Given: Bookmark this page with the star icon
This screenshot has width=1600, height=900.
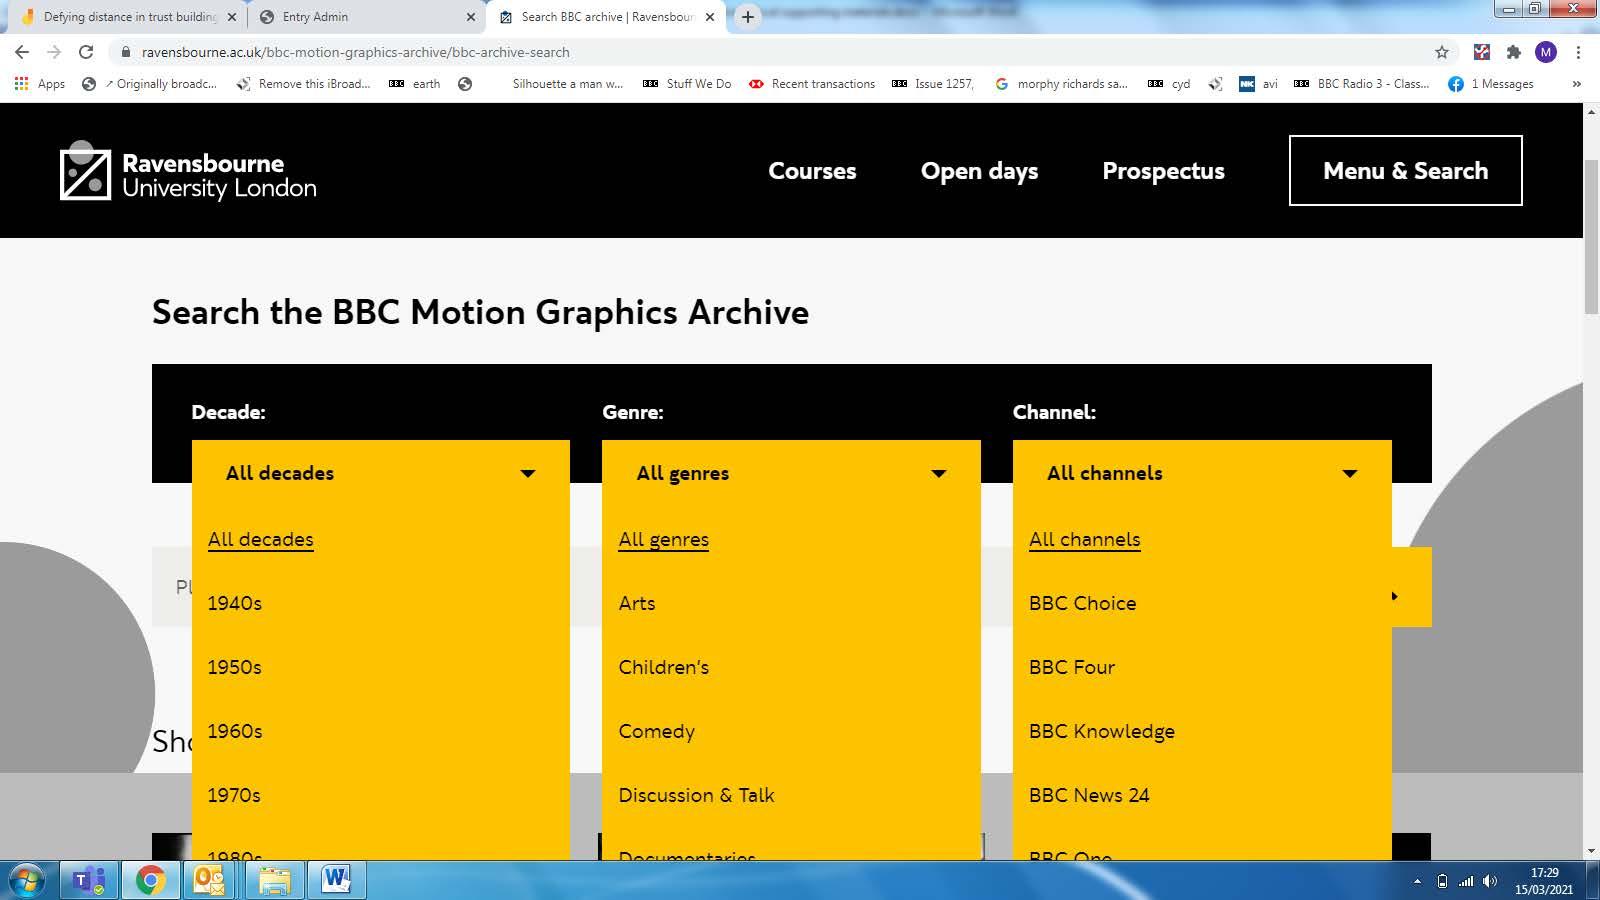Looking at the screenshot, I should click(x=1442, y=52).
